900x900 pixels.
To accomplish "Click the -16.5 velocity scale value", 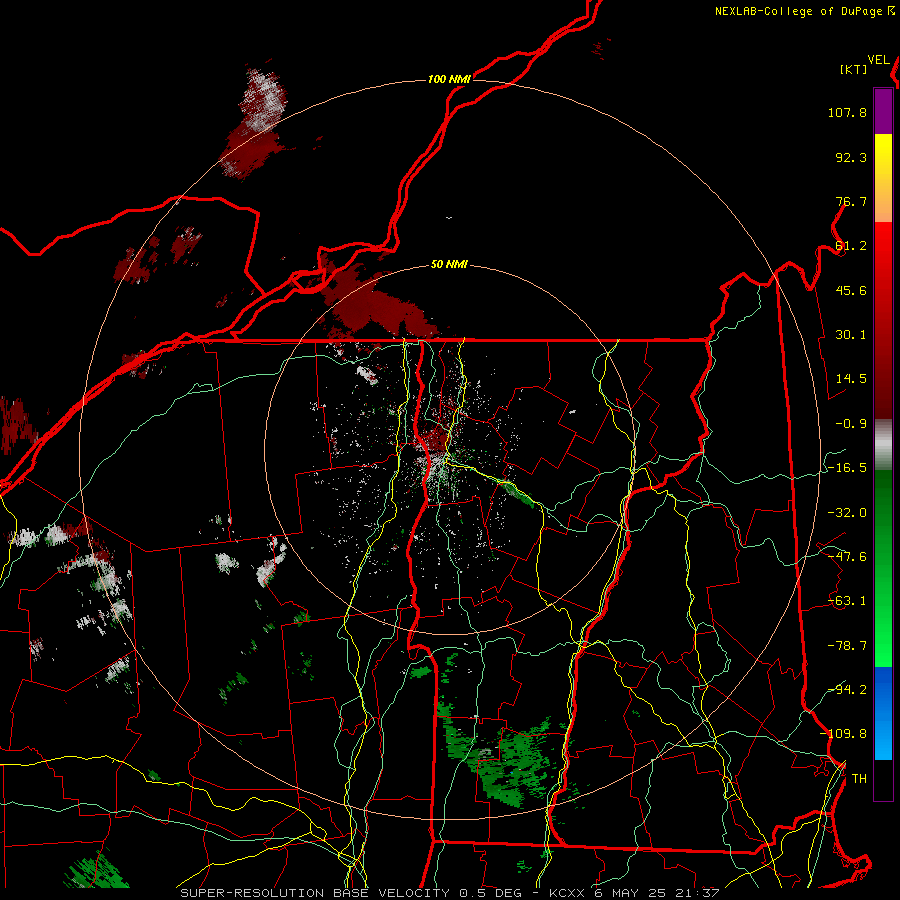I will tap(847, 468).
